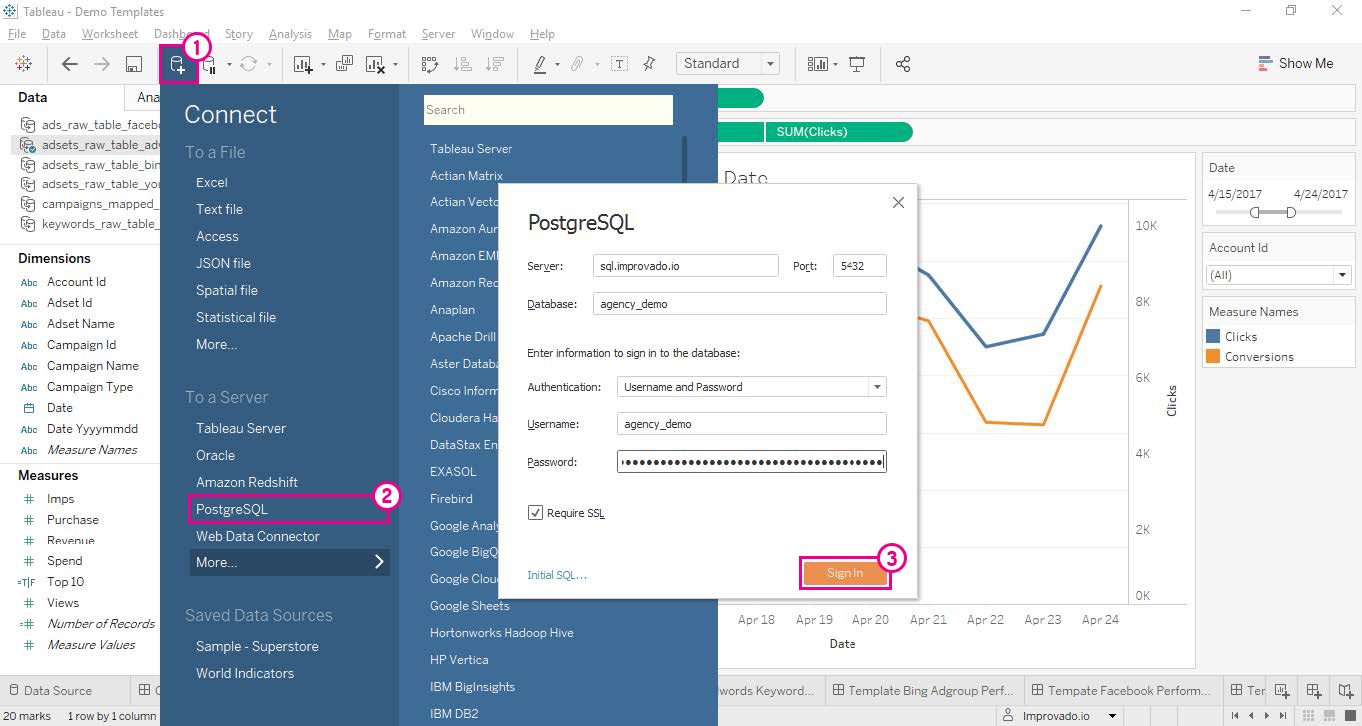This screenshot has height=726, width=1362.
Task: Click the Conversions orange color swatch
Action: tap(1213, 356)
